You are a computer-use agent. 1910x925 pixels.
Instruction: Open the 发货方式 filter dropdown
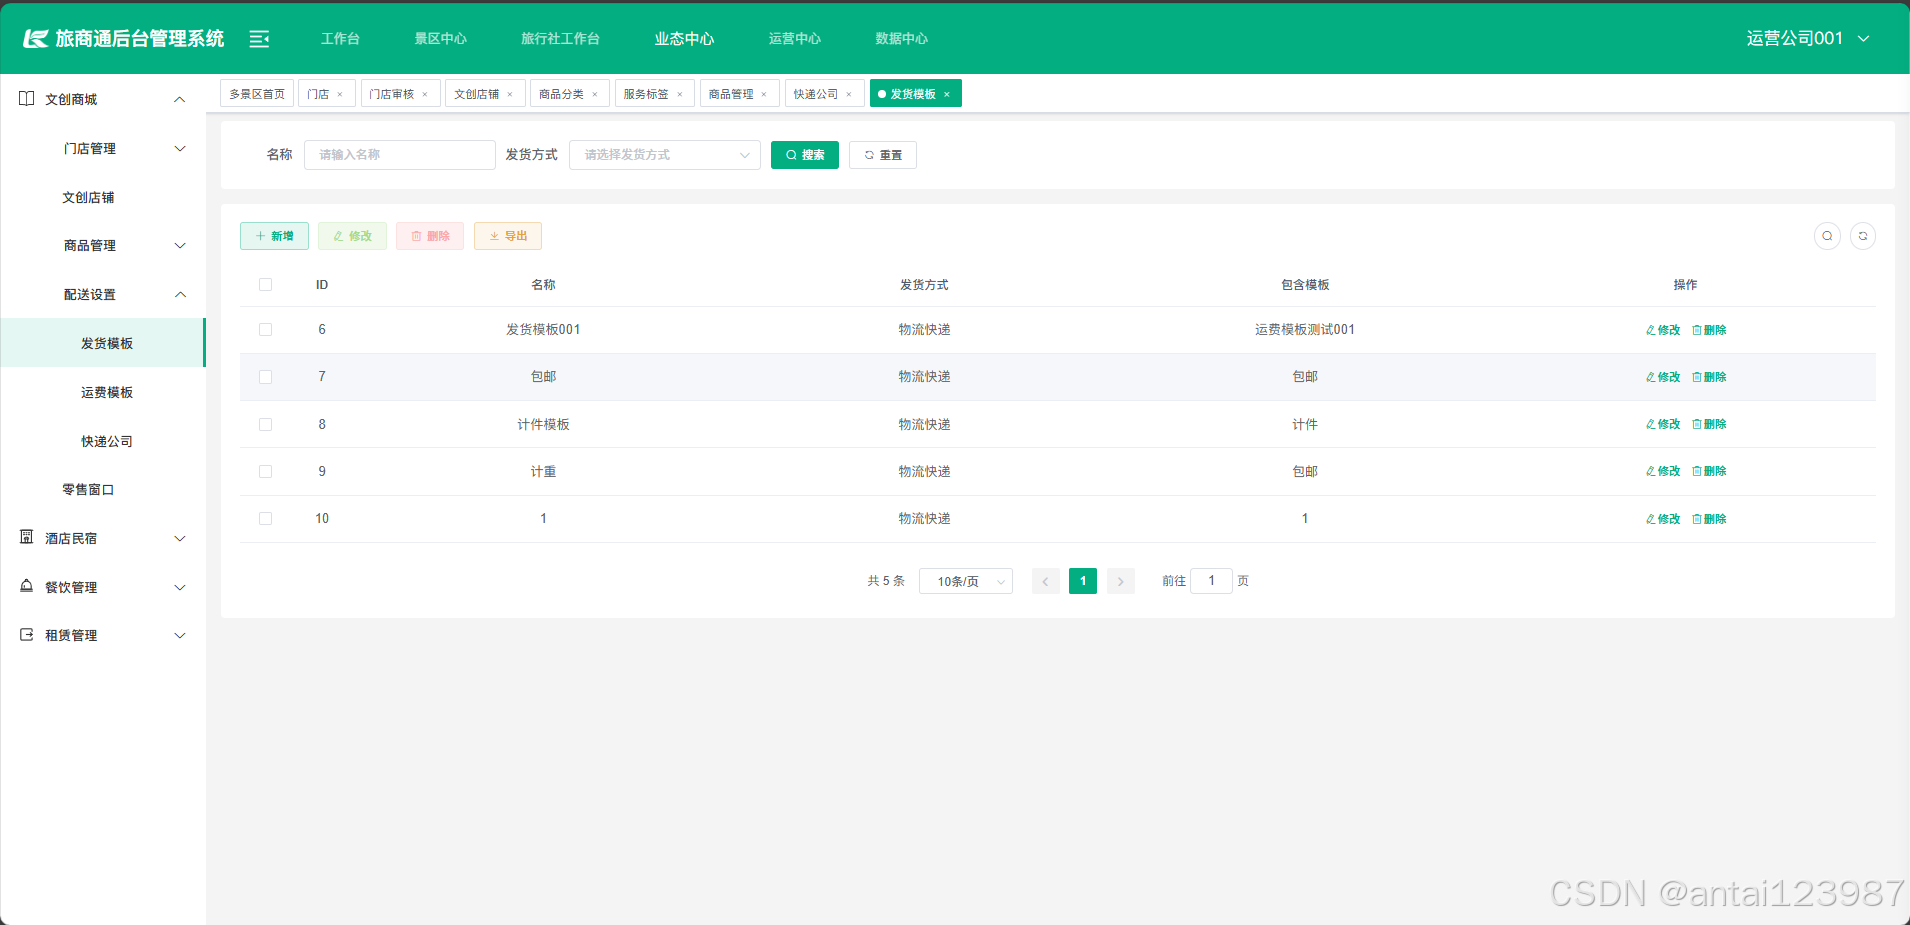pyautogui.click(x=665, y=155)
